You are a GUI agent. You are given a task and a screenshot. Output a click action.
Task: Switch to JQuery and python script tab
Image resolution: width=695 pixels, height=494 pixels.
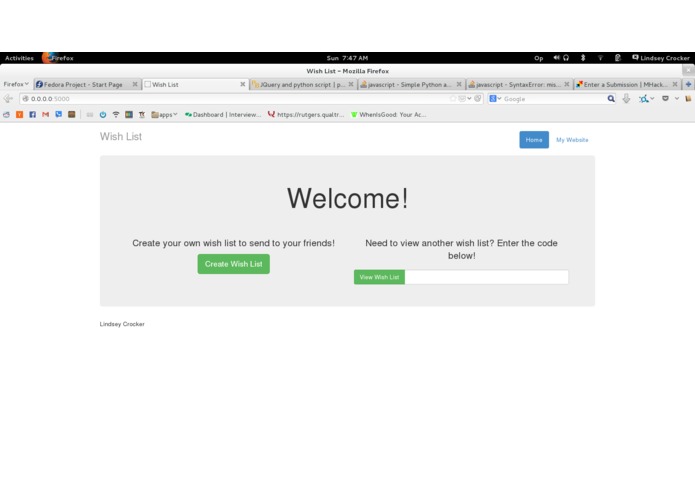pyautogui.click(x=299, y=84)
